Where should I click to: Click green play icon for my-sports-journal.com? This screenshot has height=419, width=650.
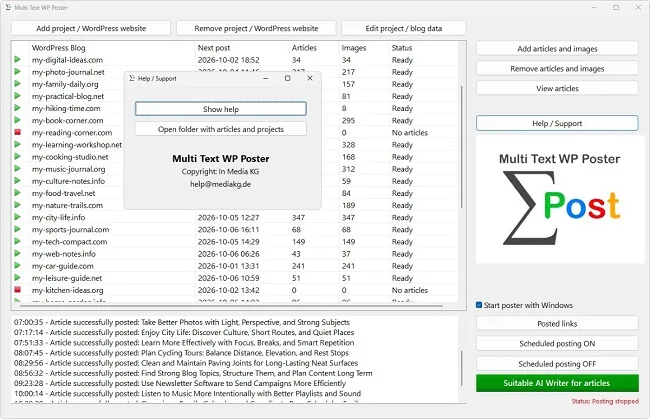[17, 229]
